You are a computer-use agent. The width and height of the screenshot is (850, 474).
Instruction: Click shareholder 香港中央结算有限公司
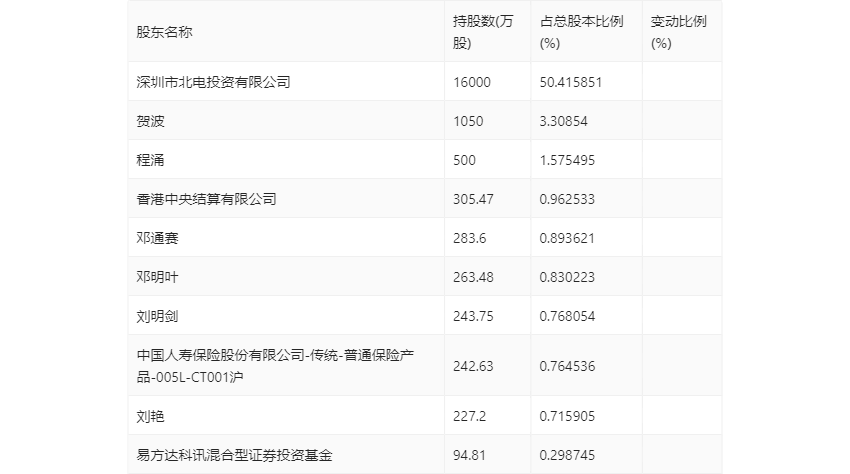(207, 199)
